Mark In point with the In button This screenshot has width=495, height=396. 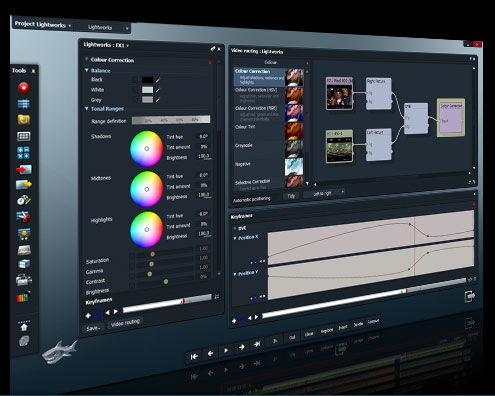tap(275, 341)
